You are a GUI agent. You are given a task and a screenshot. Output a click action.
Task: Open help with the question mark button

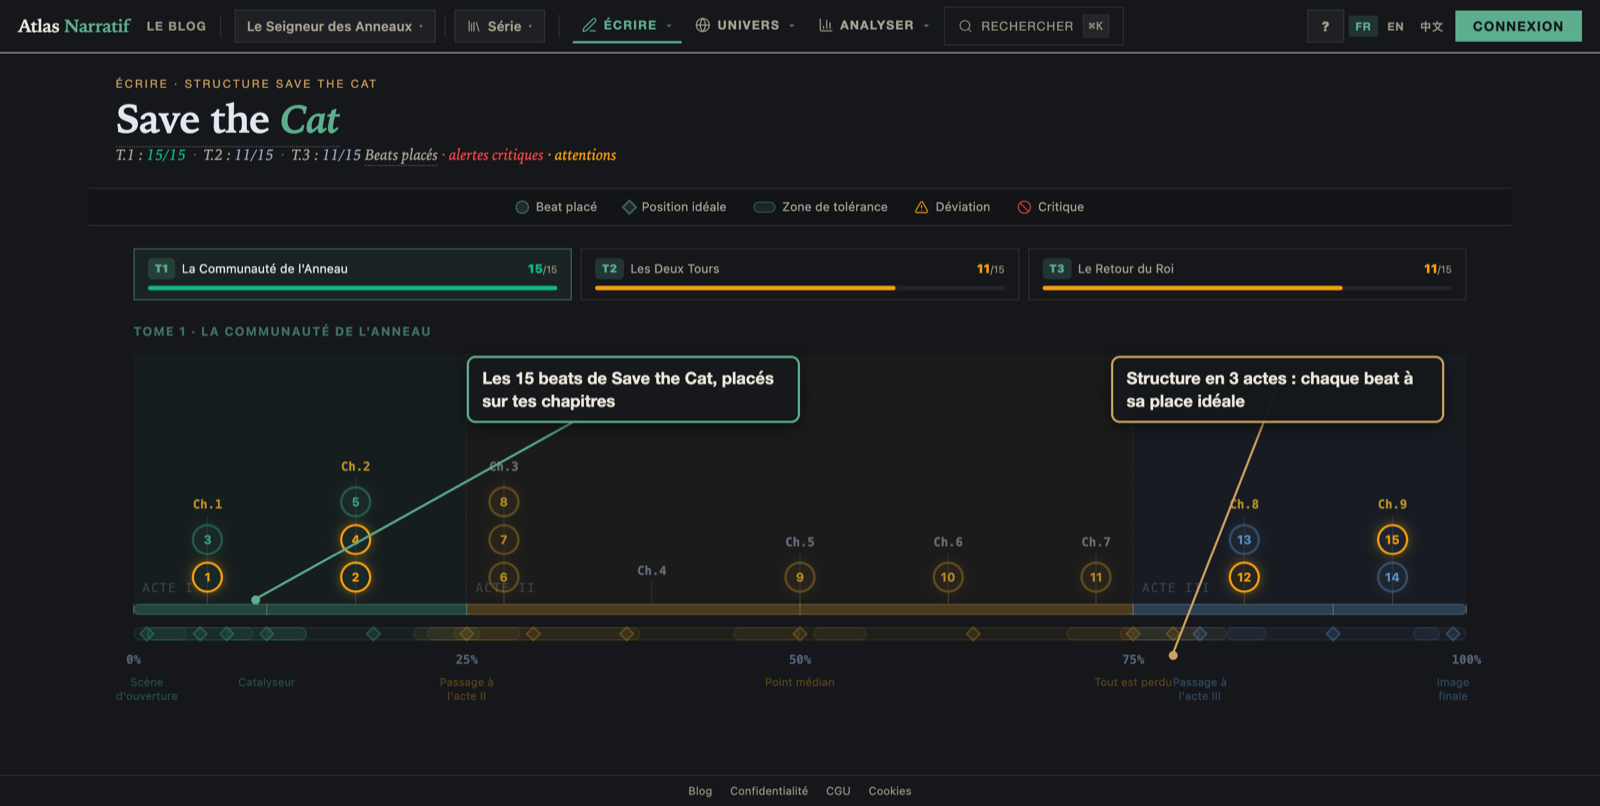pyautogui.click(x=1325, y=26)
